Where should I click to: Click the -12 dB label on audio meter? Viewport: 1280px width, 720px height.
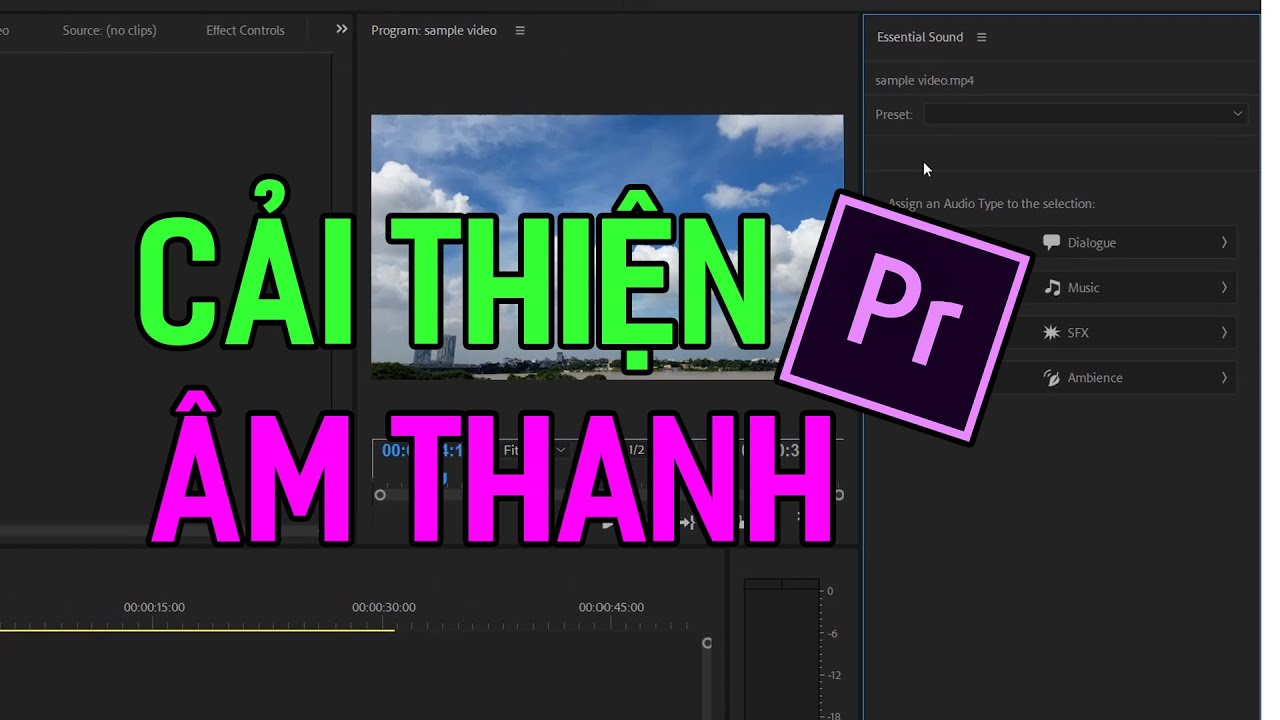[833, 675]
